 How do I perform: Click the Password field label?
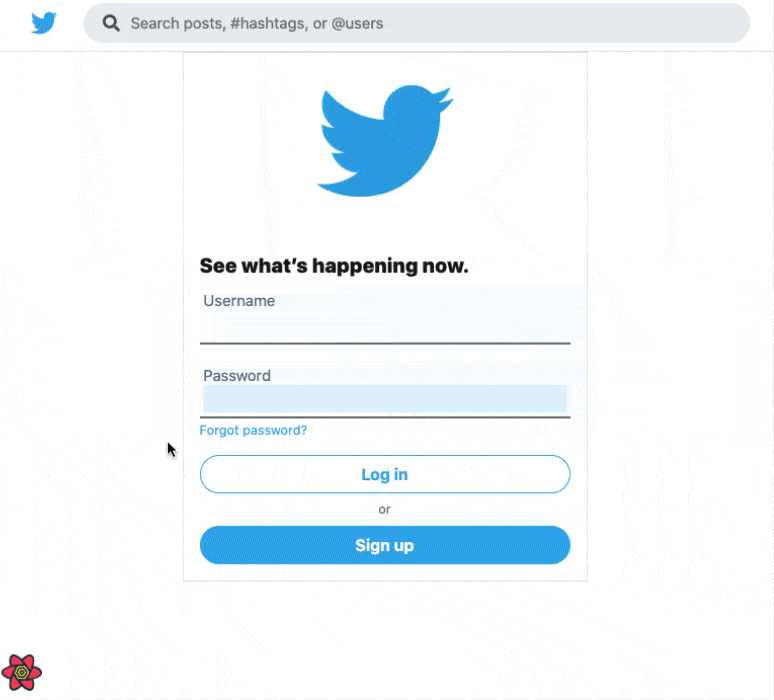click(x=237, y=376)
